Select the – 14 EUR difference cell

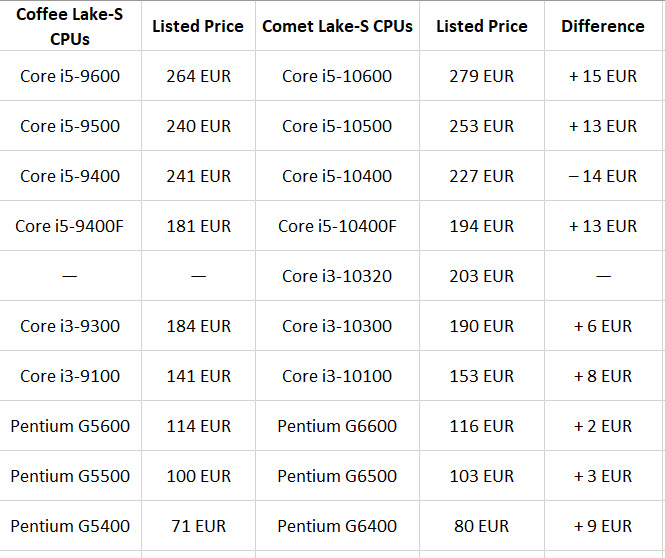click(x=603, y=176)
